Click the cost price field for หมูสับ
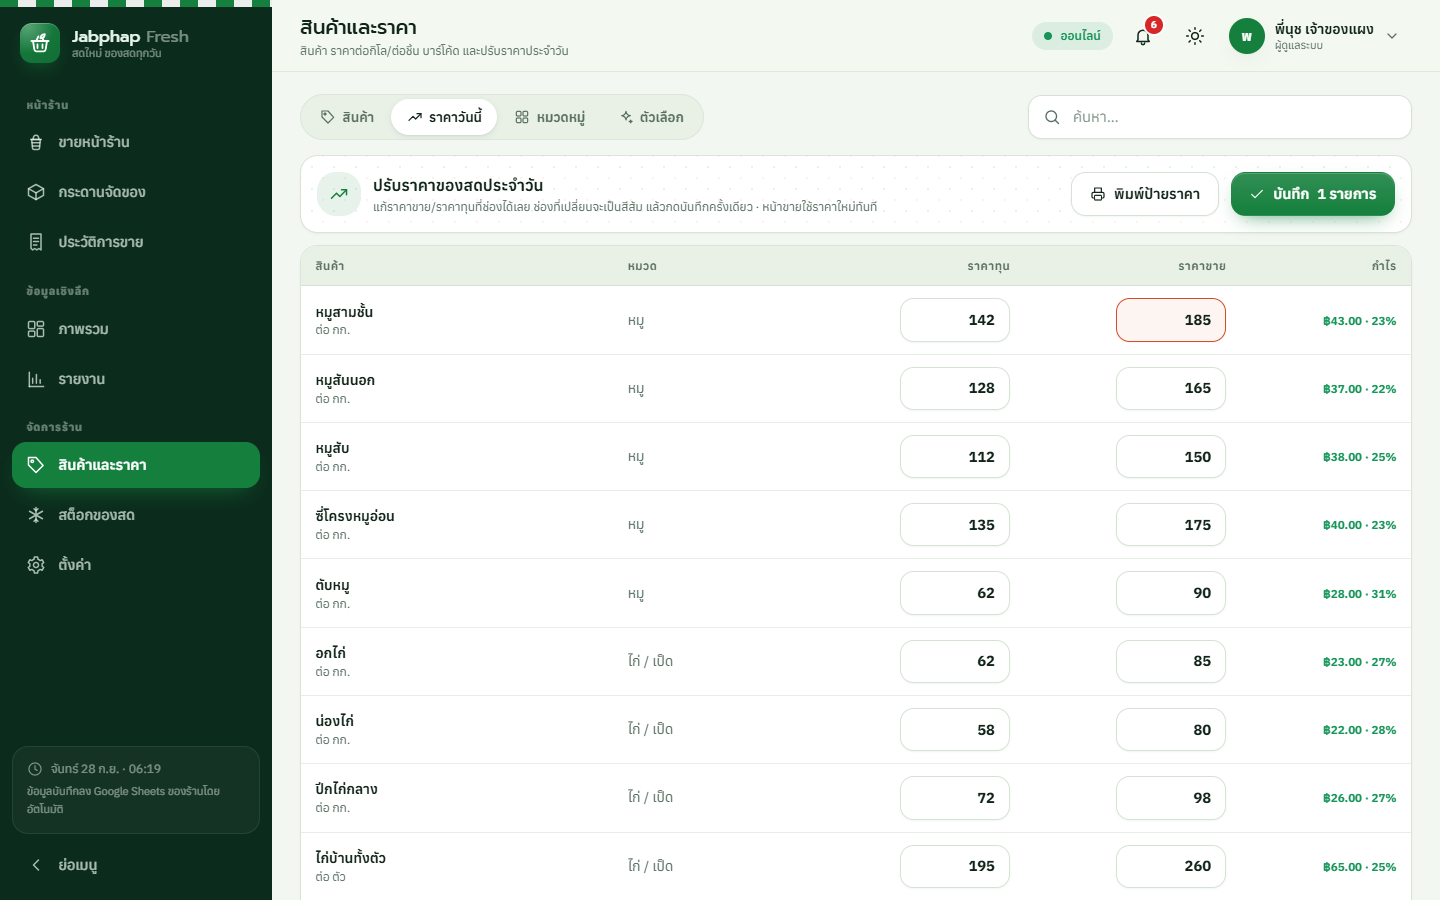The height and width of the screenshot is (900, 1440). [x=955, y=457]
